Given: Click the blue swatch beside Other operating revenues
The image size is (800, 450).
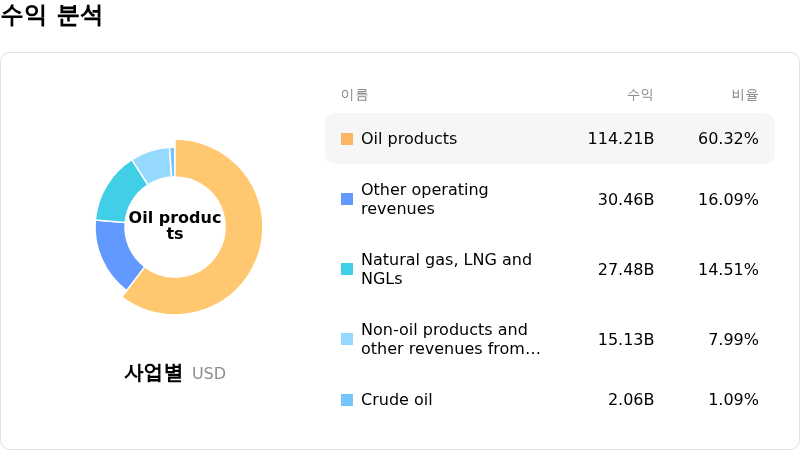Looking at the screenshot, I should (x=347, y=199).
